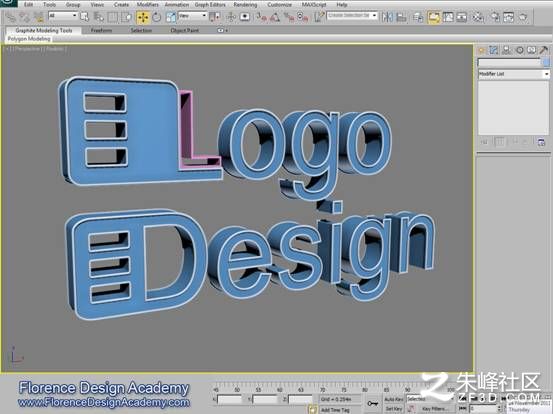Click the Align tool icon
Image resolution: width=553 pixels, height=414 pixels.
401,17
